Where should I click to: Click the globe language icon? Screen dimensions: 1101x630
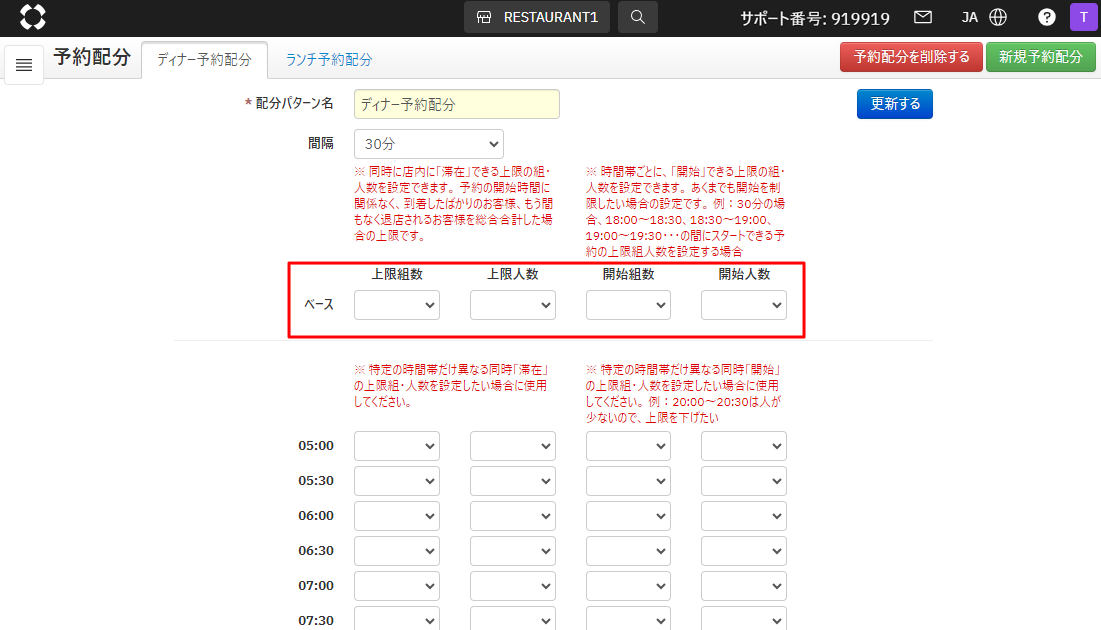(x=998, y=17)
